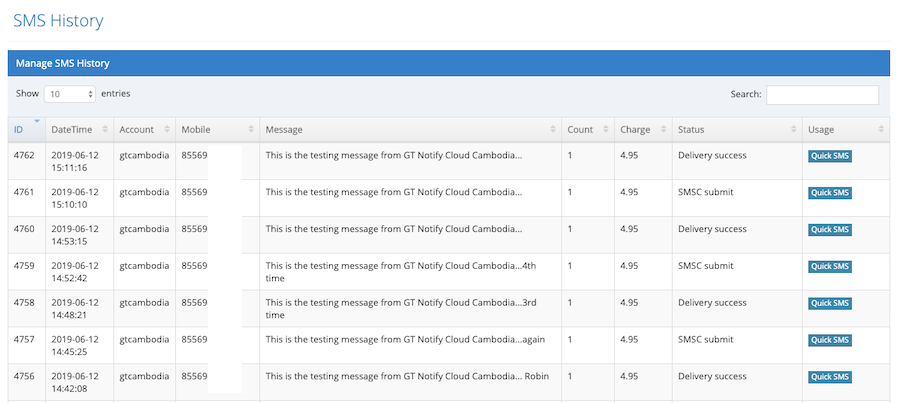Screen dimensions: 900x403
Task: Select Quick SMS label in row 4759
Action: point(829,266)
